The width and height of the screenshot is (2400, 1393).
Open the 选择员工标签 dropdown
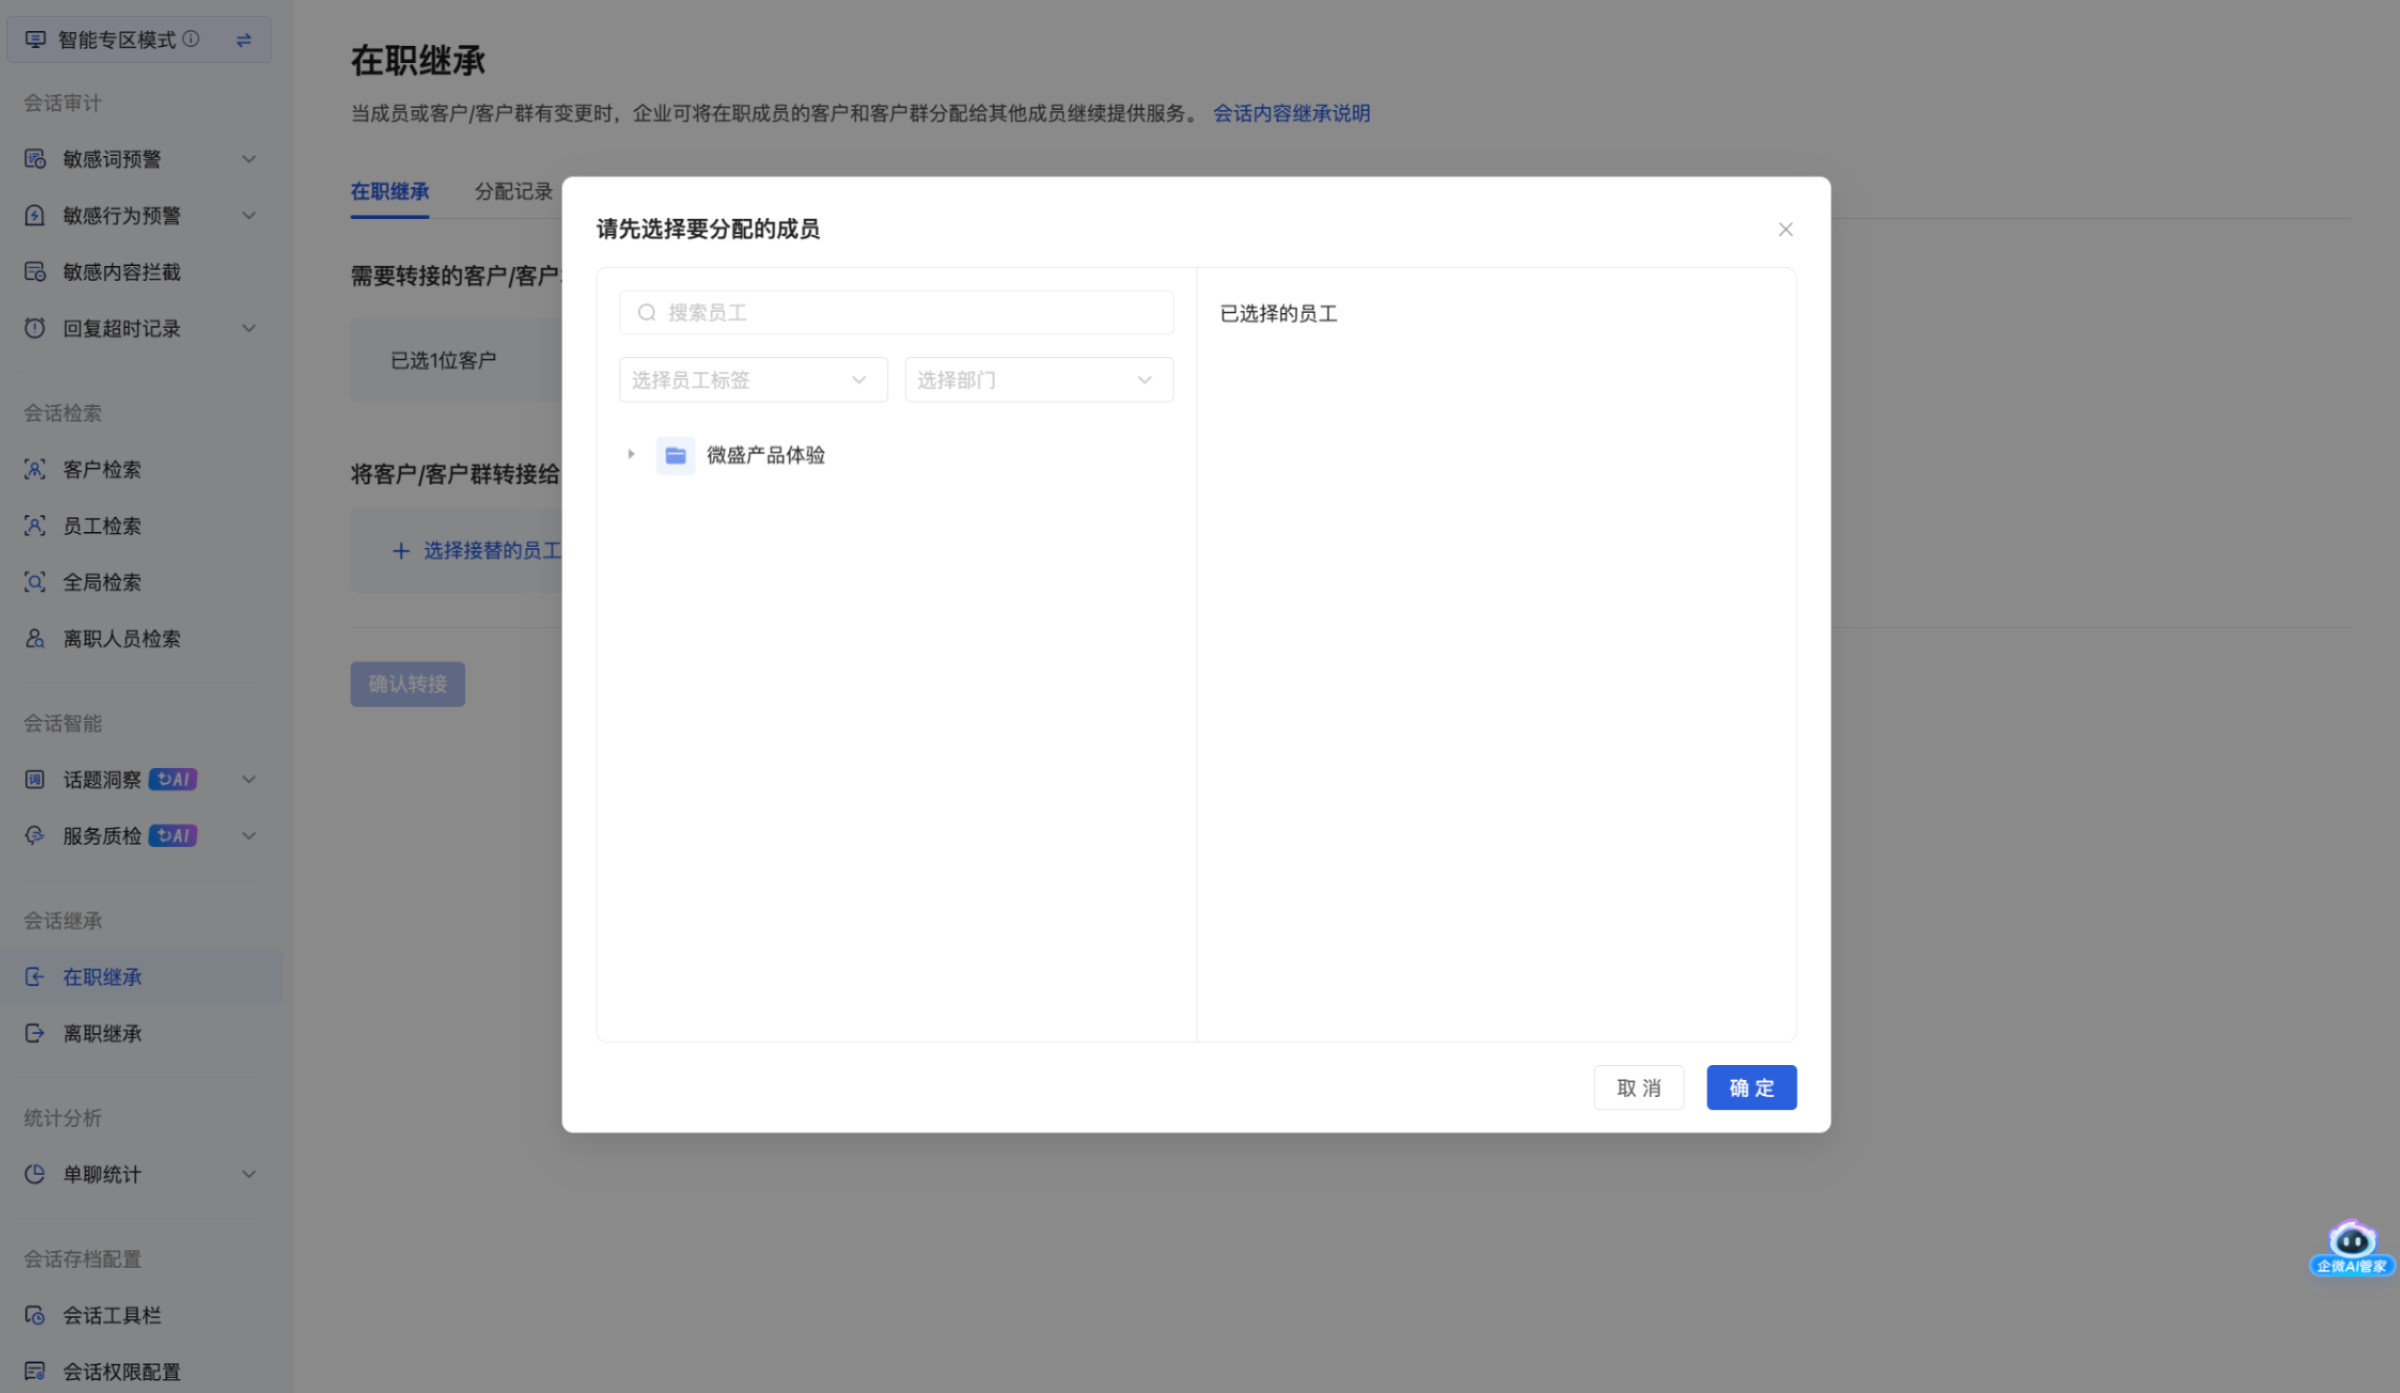[x=753, y=380]
